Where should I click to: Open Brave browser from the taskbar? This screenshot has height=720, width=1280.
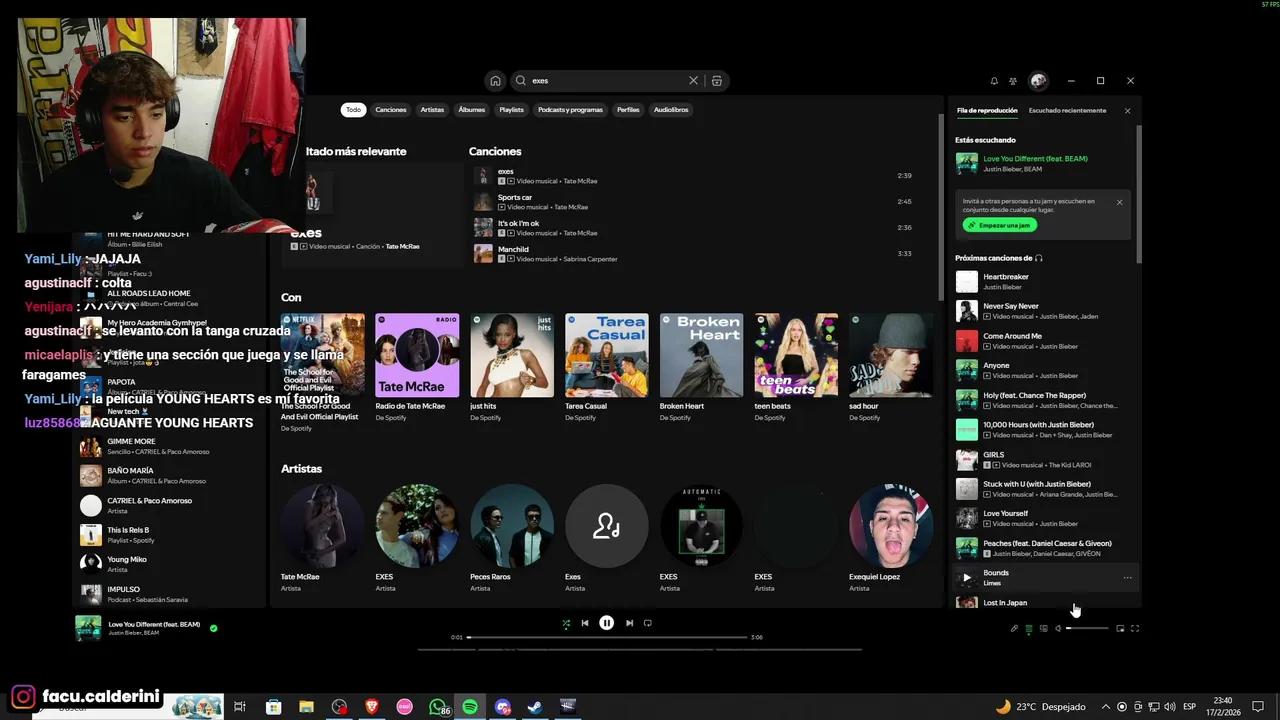click(x=372, y=707)
